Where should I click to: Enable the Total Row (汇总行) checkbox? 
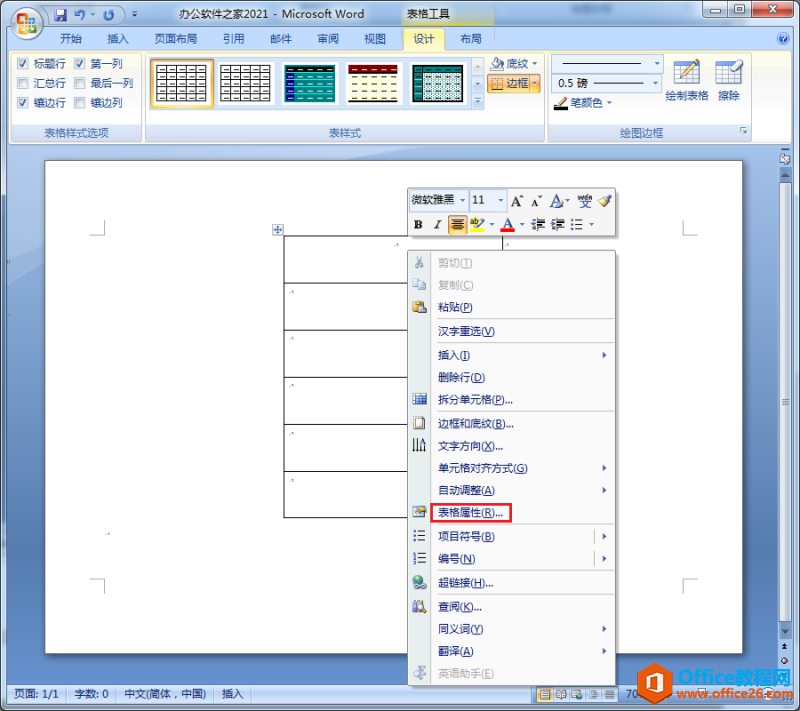pos(22,83)
